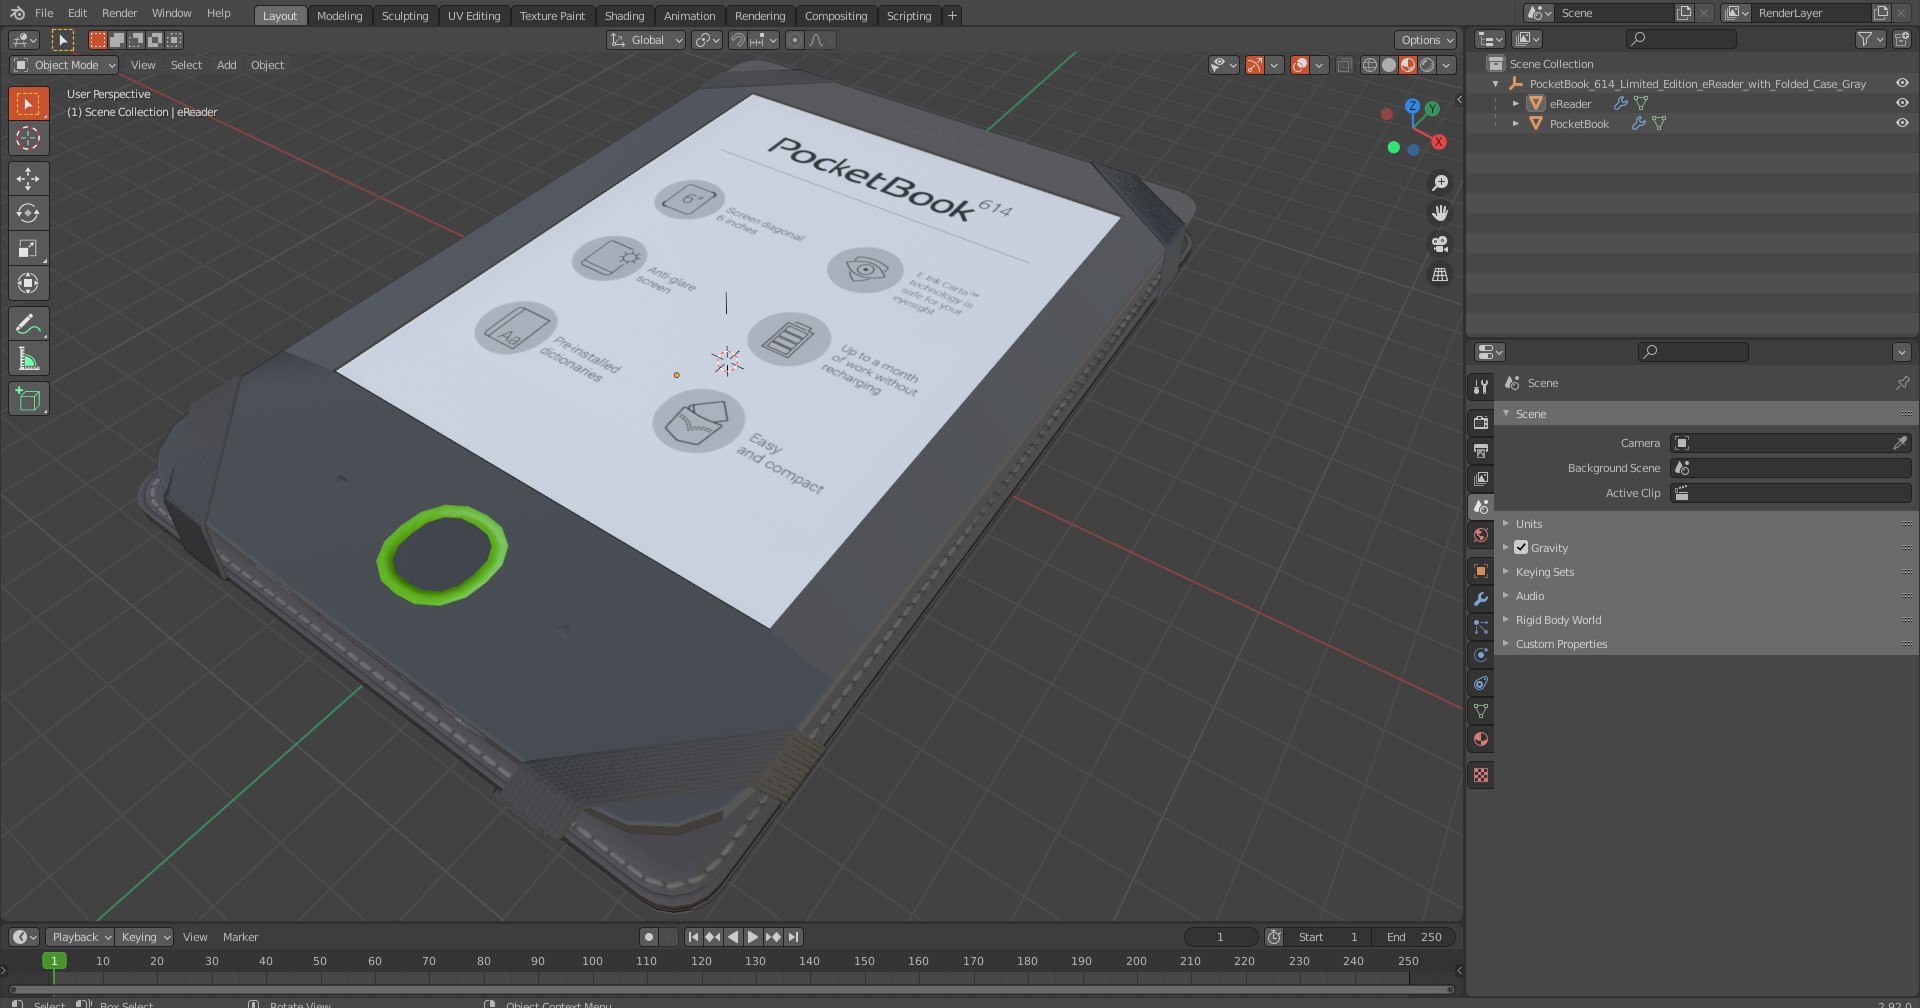The height and width of the screenshot is (1008, 1920).
Task: Open the Object Data properties tab
Action: (x=1481, y=711)
